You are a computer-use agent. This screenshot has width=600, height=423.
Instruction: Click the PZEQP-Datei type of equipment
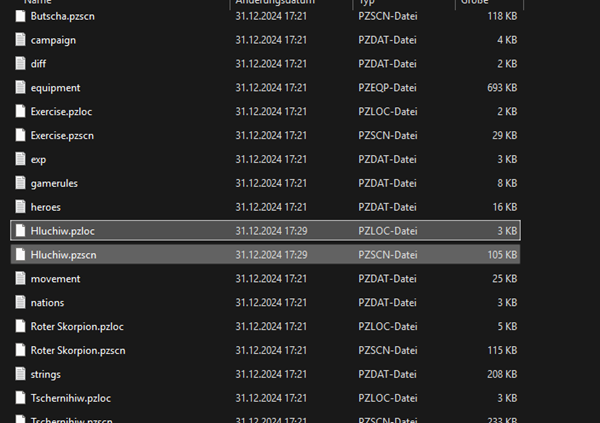click(x=387, y=88)
